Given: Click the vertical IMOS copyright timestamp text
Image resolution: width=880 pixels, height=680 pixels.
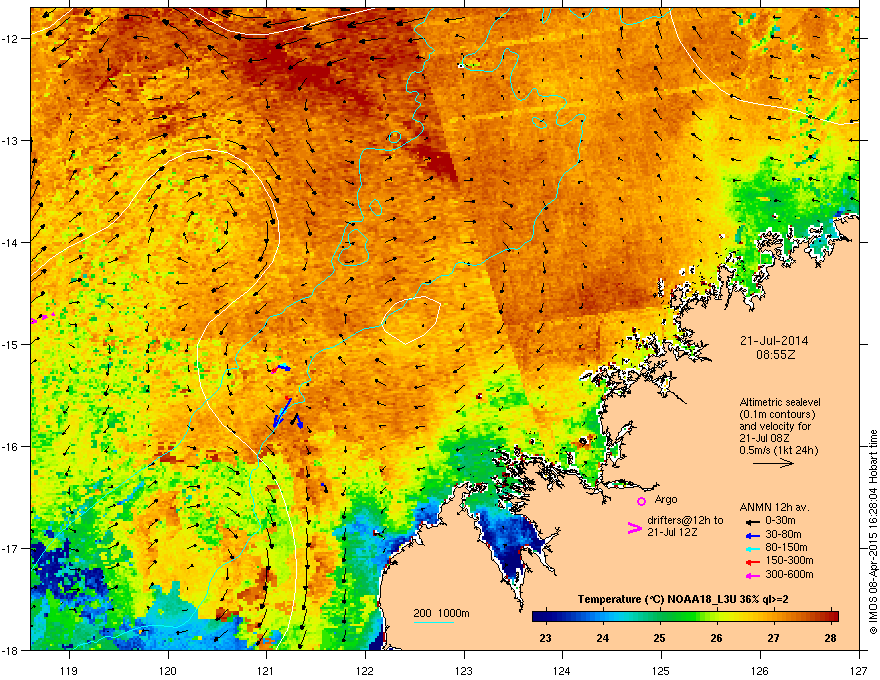Looking at the screenshot, I should tap(873, 532).
